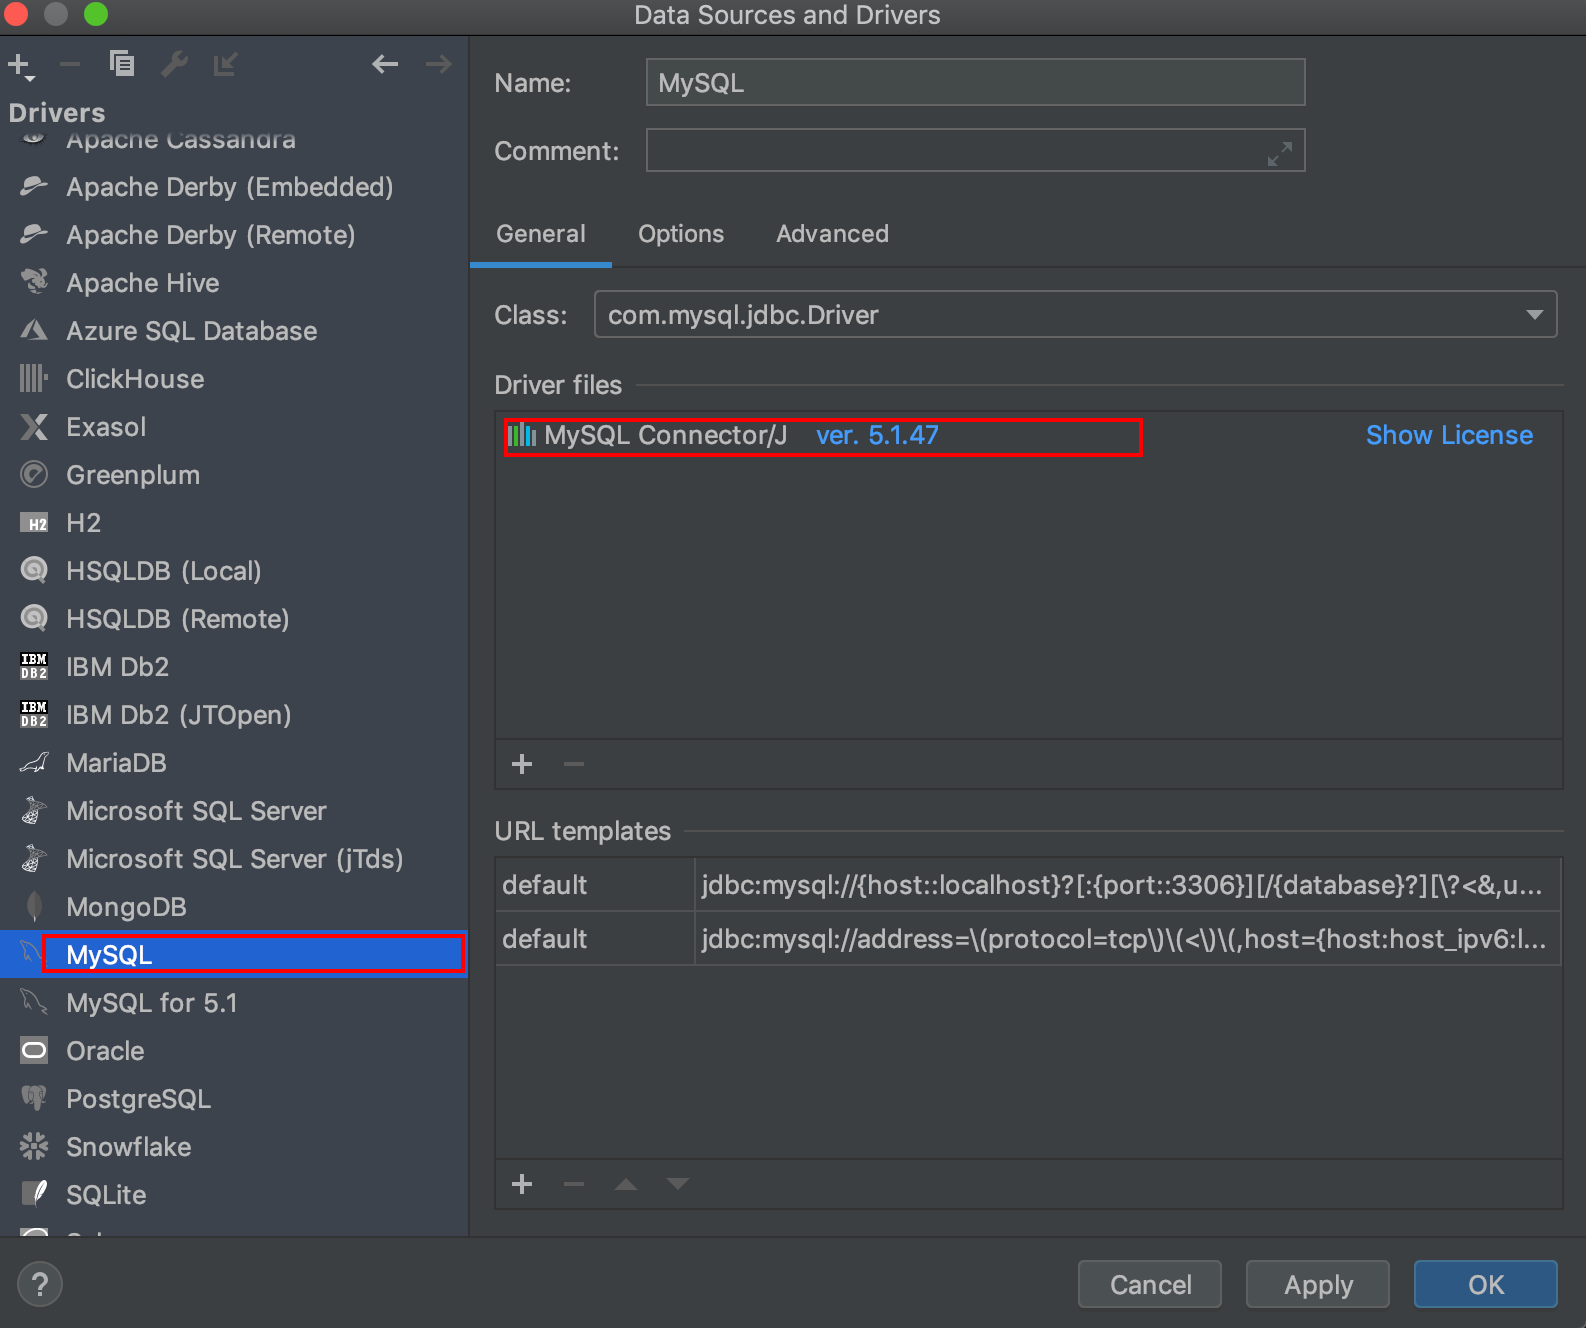Image resolution: width=1586 pixels, height=1328 pixels.
Task: Go forward with the right arrow
Action: 438,65
